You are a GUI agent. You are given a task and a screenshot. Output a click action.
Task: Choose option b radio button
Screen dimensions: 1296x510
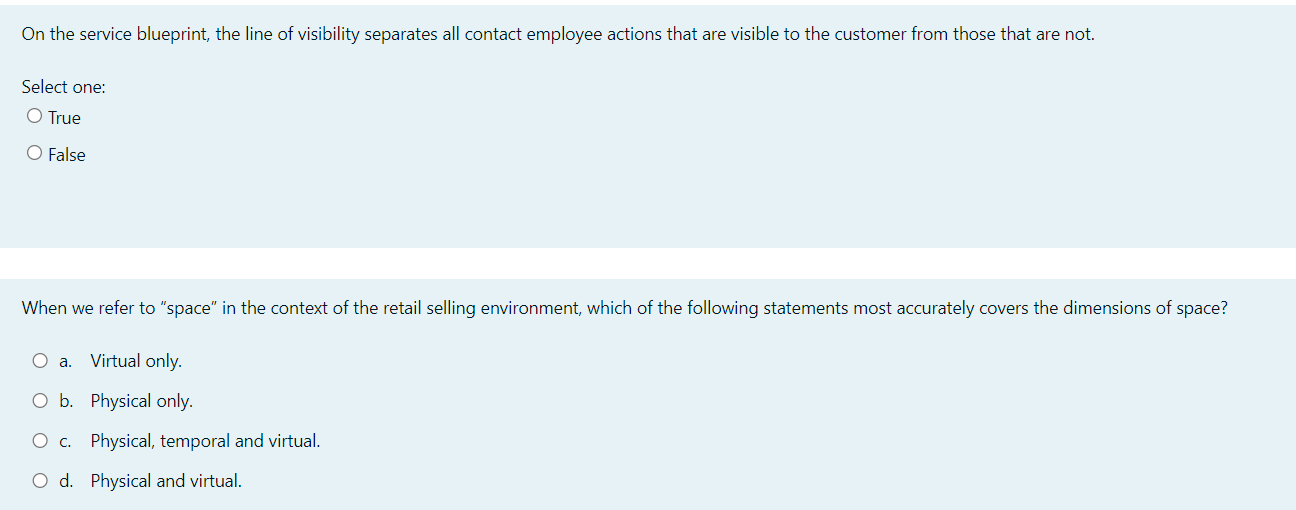(x=40, y=401)
